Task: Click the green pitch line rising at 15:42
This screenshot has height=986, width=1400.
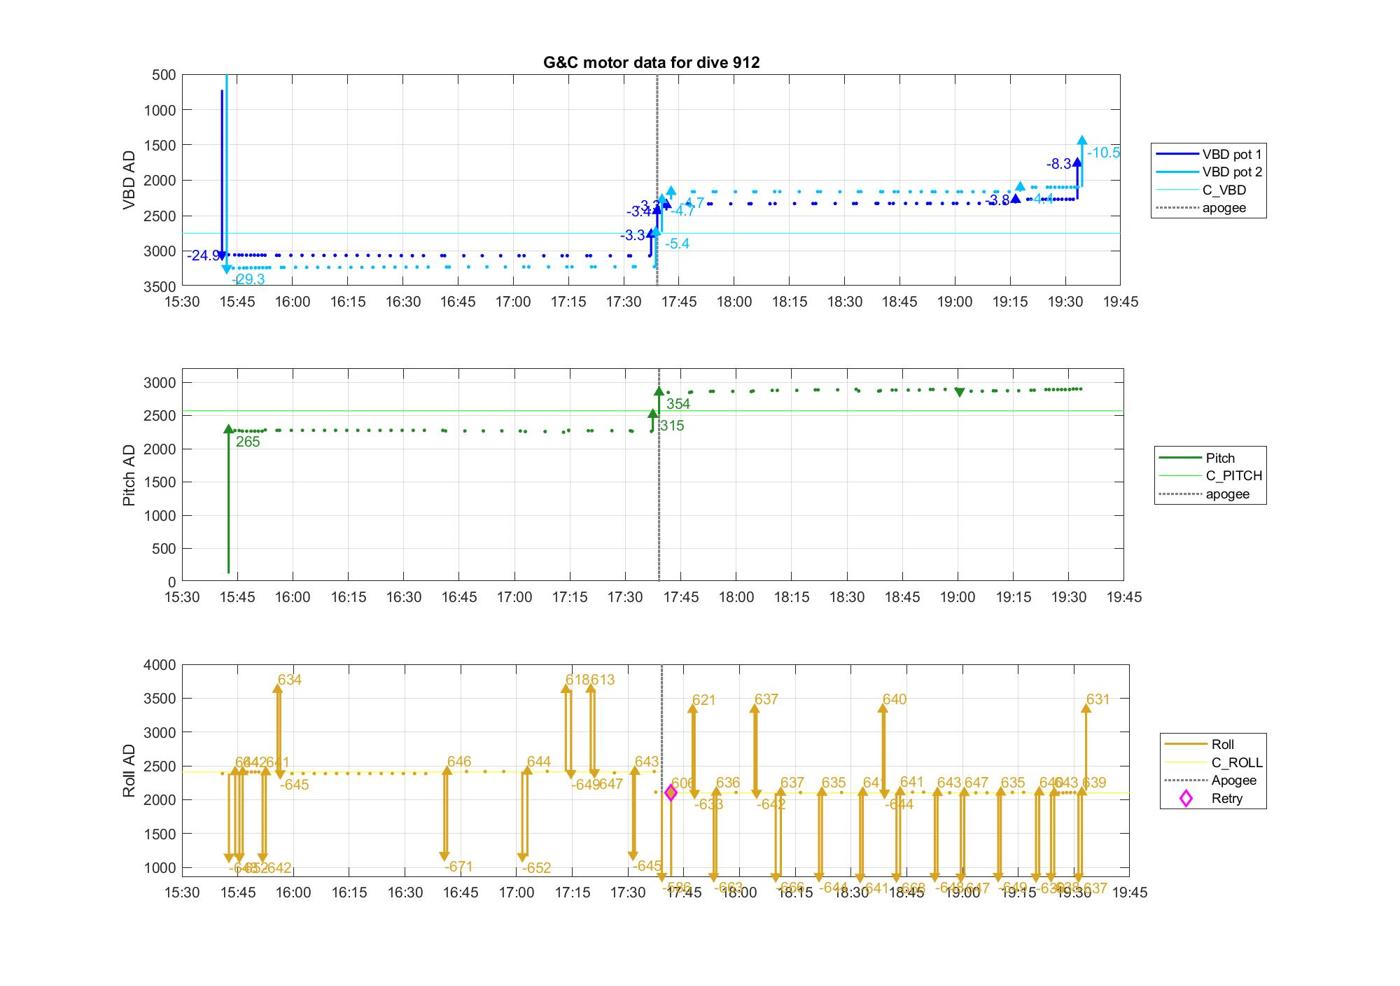Action: coord(229,500)
